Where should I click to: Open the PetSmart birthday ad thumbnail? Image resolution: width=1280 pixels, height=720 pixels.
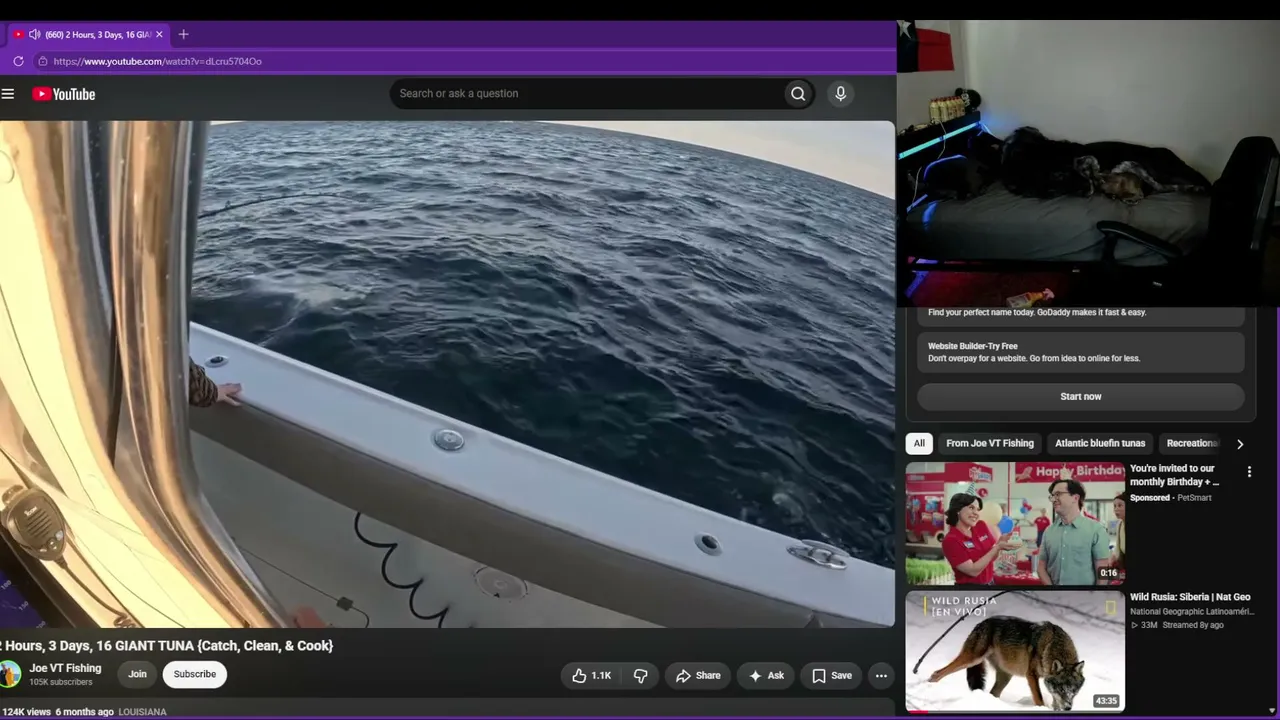pyautogui.click(x=1015, y=523)
